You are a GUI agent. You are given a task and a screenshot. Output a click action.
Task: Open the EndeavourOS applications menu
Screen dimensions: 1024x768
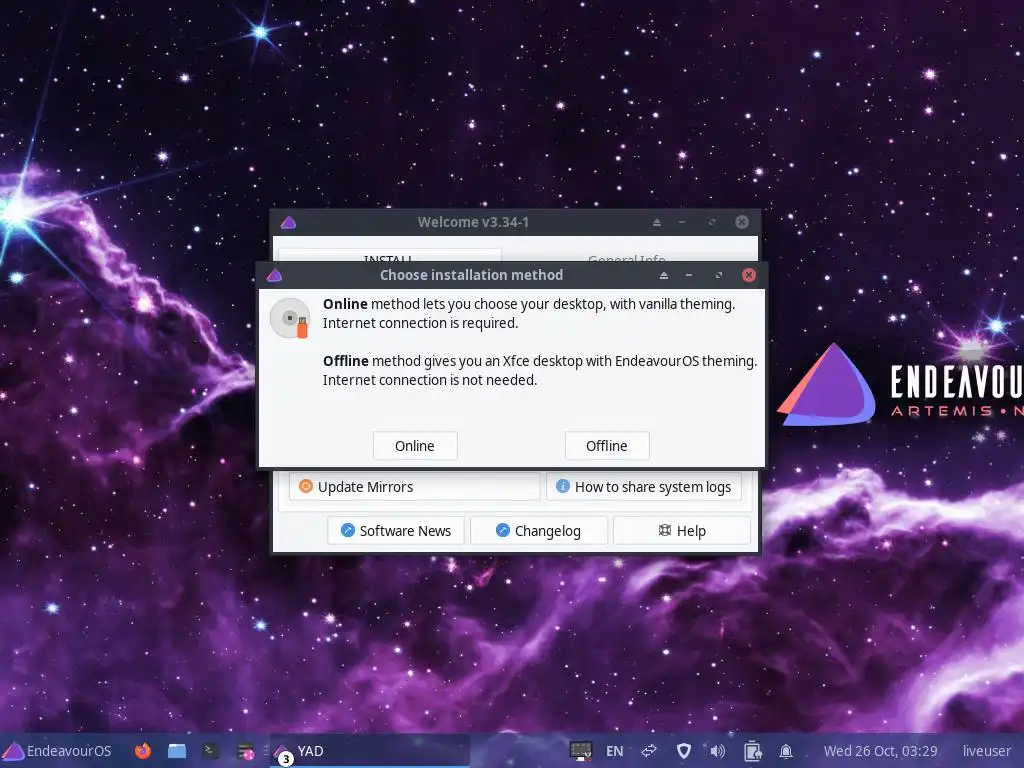[57, 751]
